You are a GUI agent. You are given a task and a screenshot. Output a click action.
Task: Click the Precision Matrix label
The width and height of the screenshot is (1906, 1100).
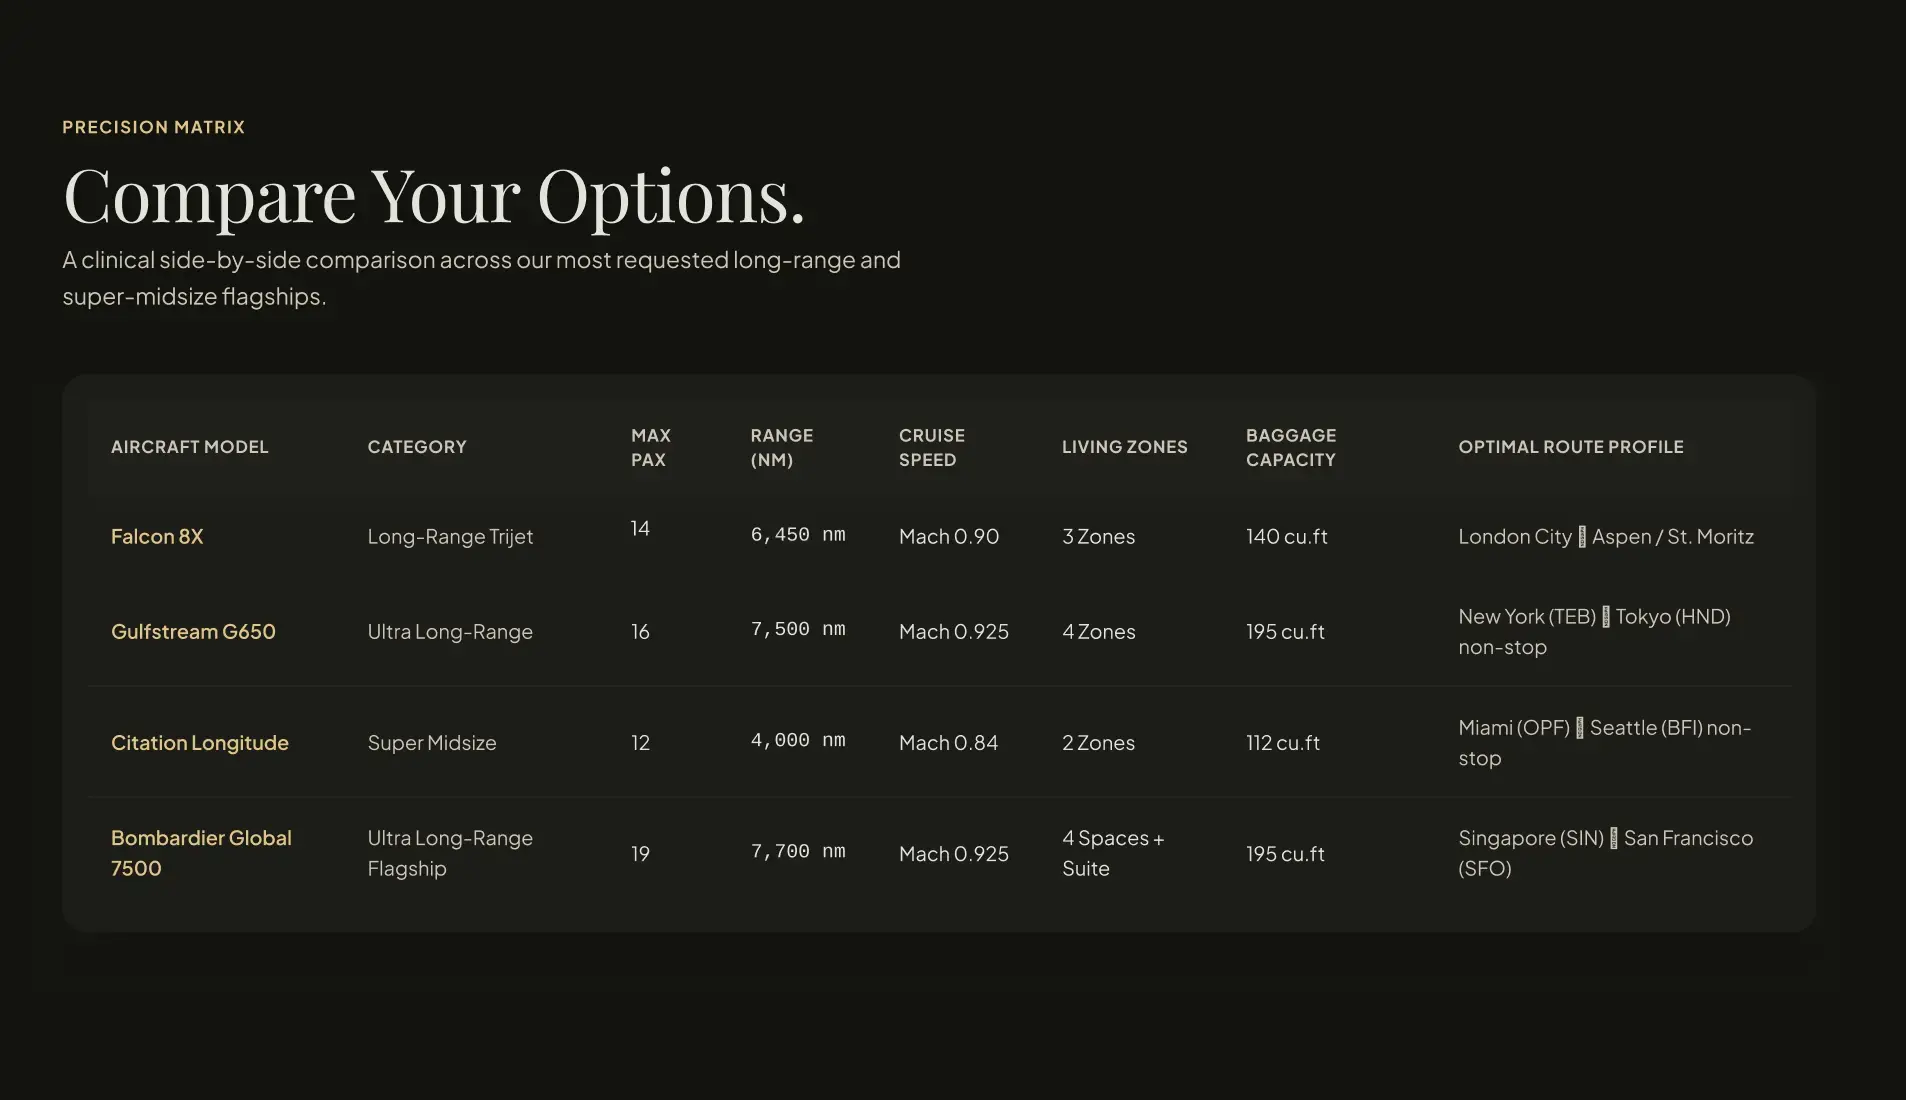point(154,127)
